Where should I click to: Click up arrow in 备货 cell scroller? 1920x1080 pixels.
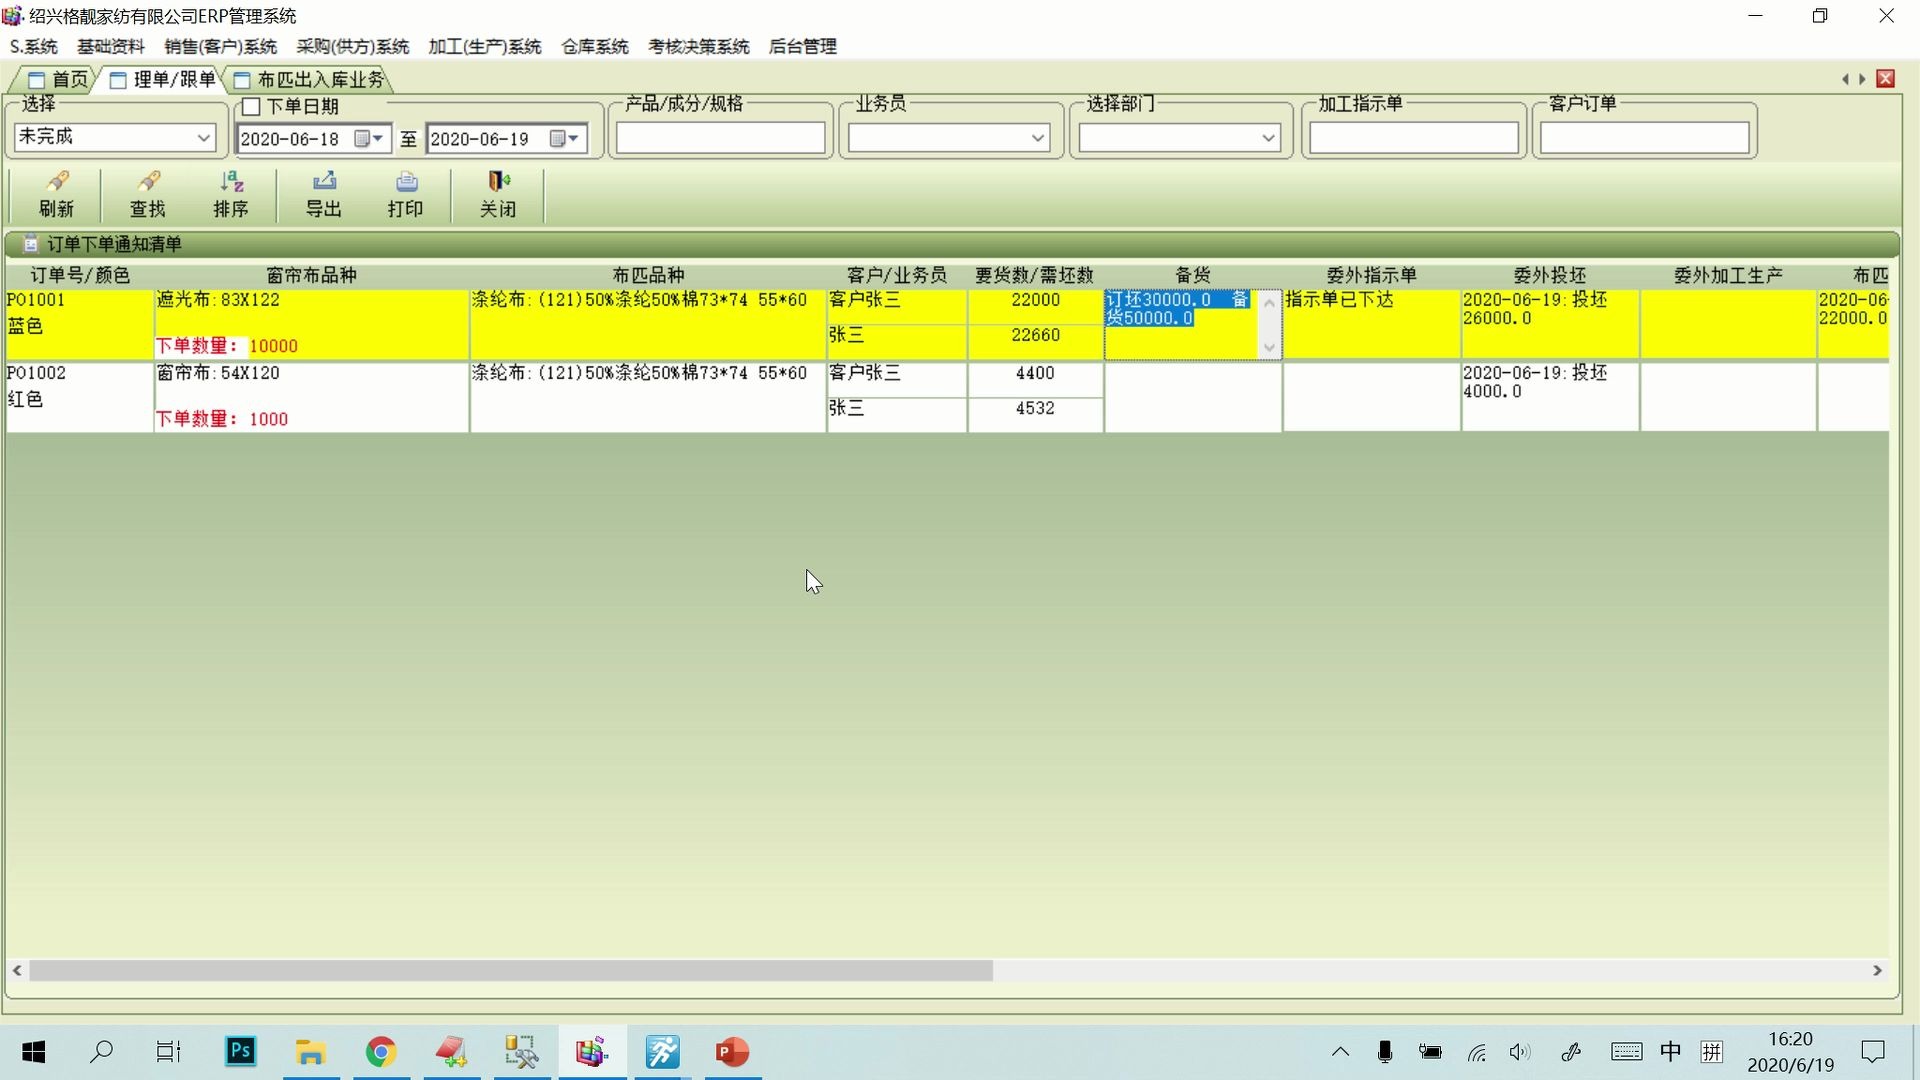(x=1269, y=302)
